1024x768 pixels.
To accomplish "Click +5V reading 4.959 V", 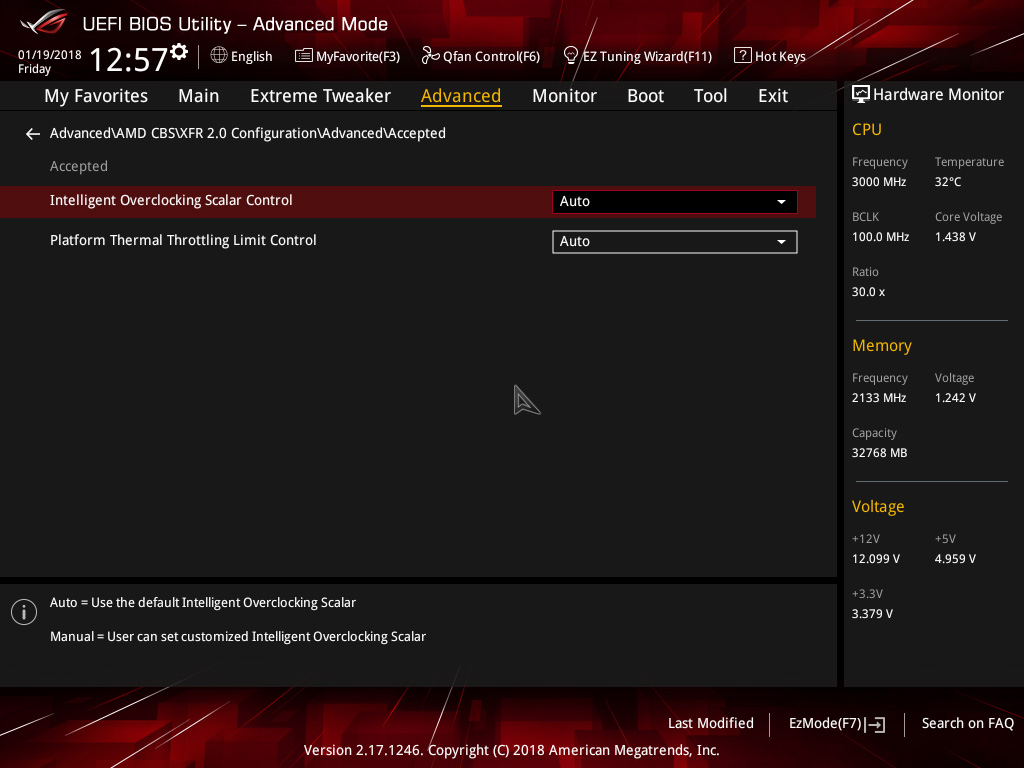I will 955,559.
